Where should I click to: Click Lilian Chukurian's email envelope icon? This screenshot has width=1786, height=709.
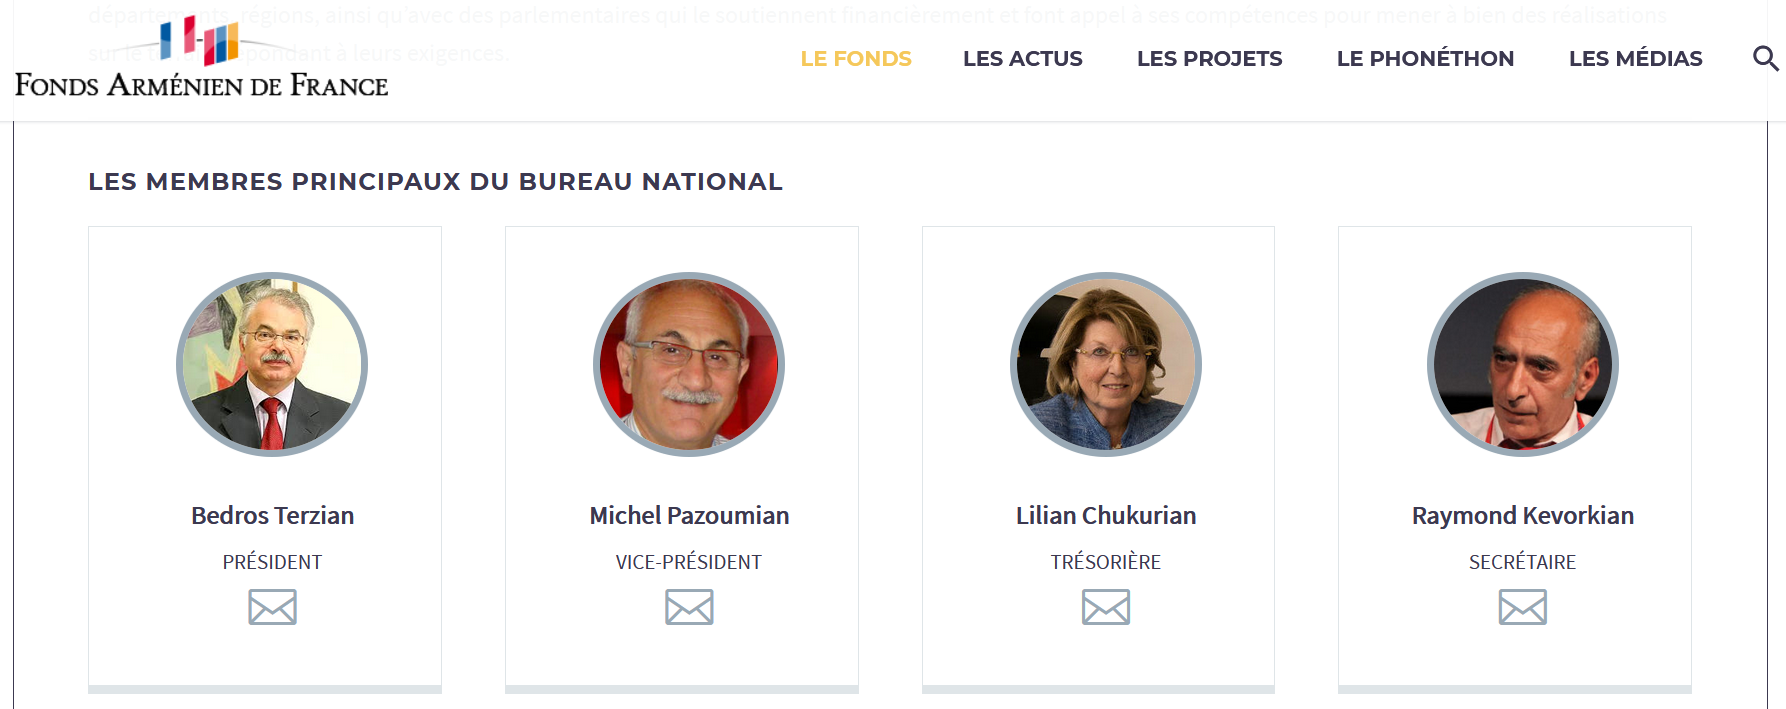click(1105, 607)
